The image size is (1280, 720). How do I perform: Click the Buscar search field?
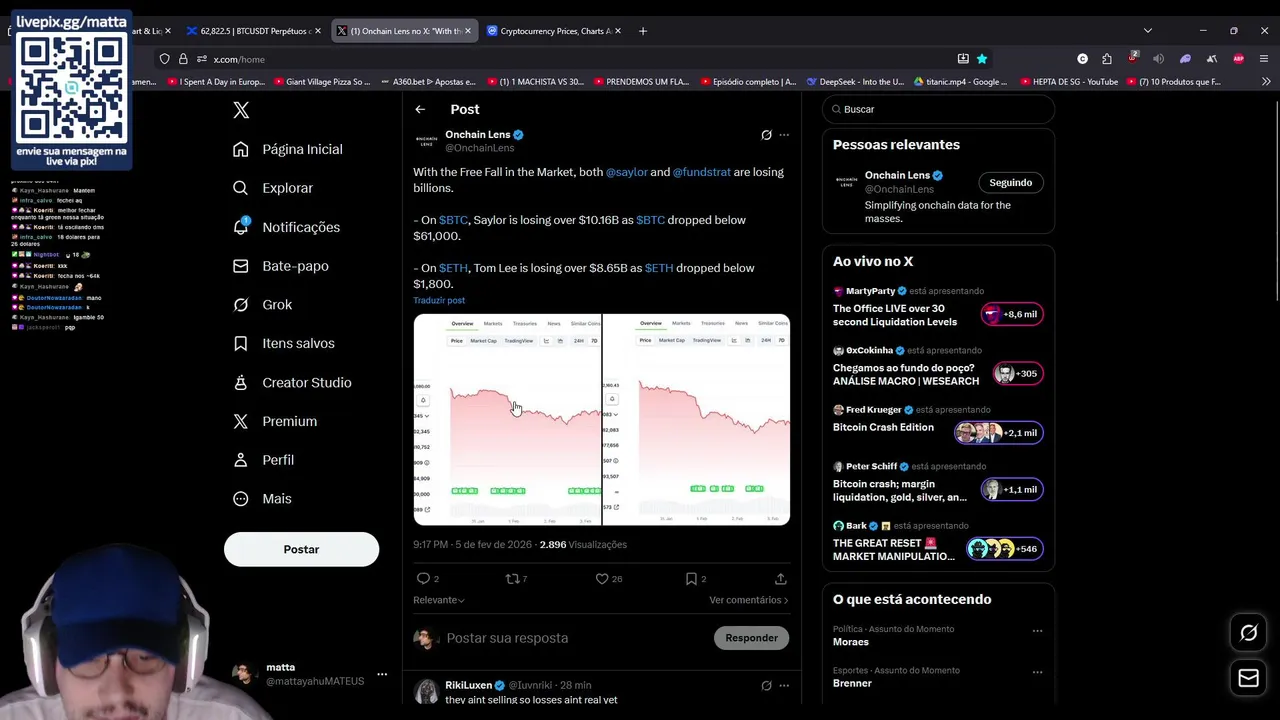pos(938,109)
